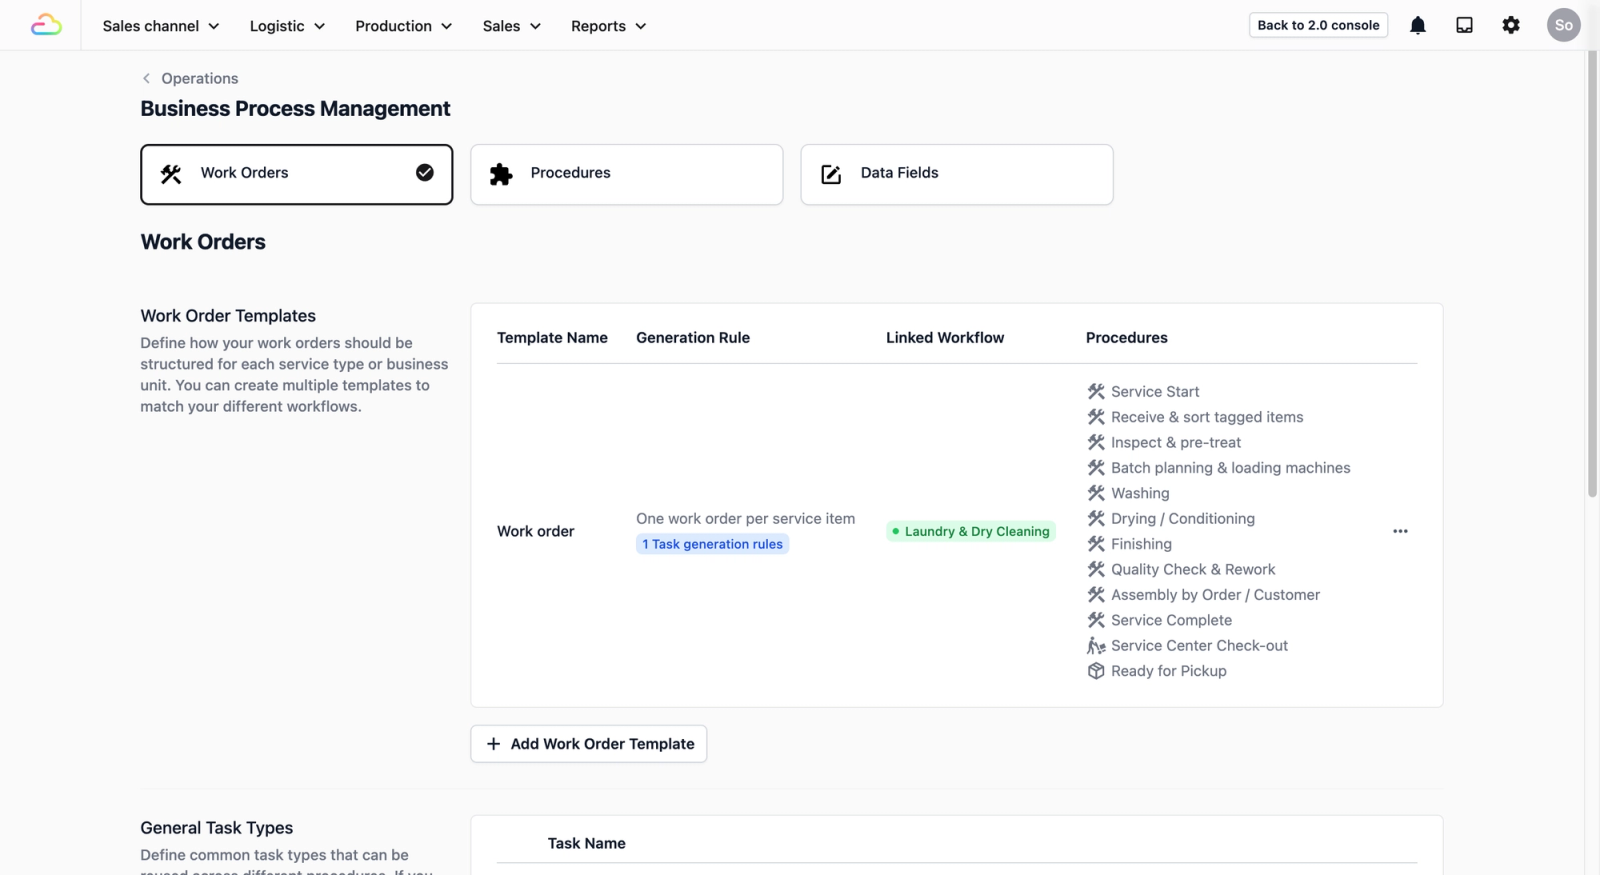Open the 'So' user avatar menu
Screen dimensions: 1600x875
(1564, 25)
